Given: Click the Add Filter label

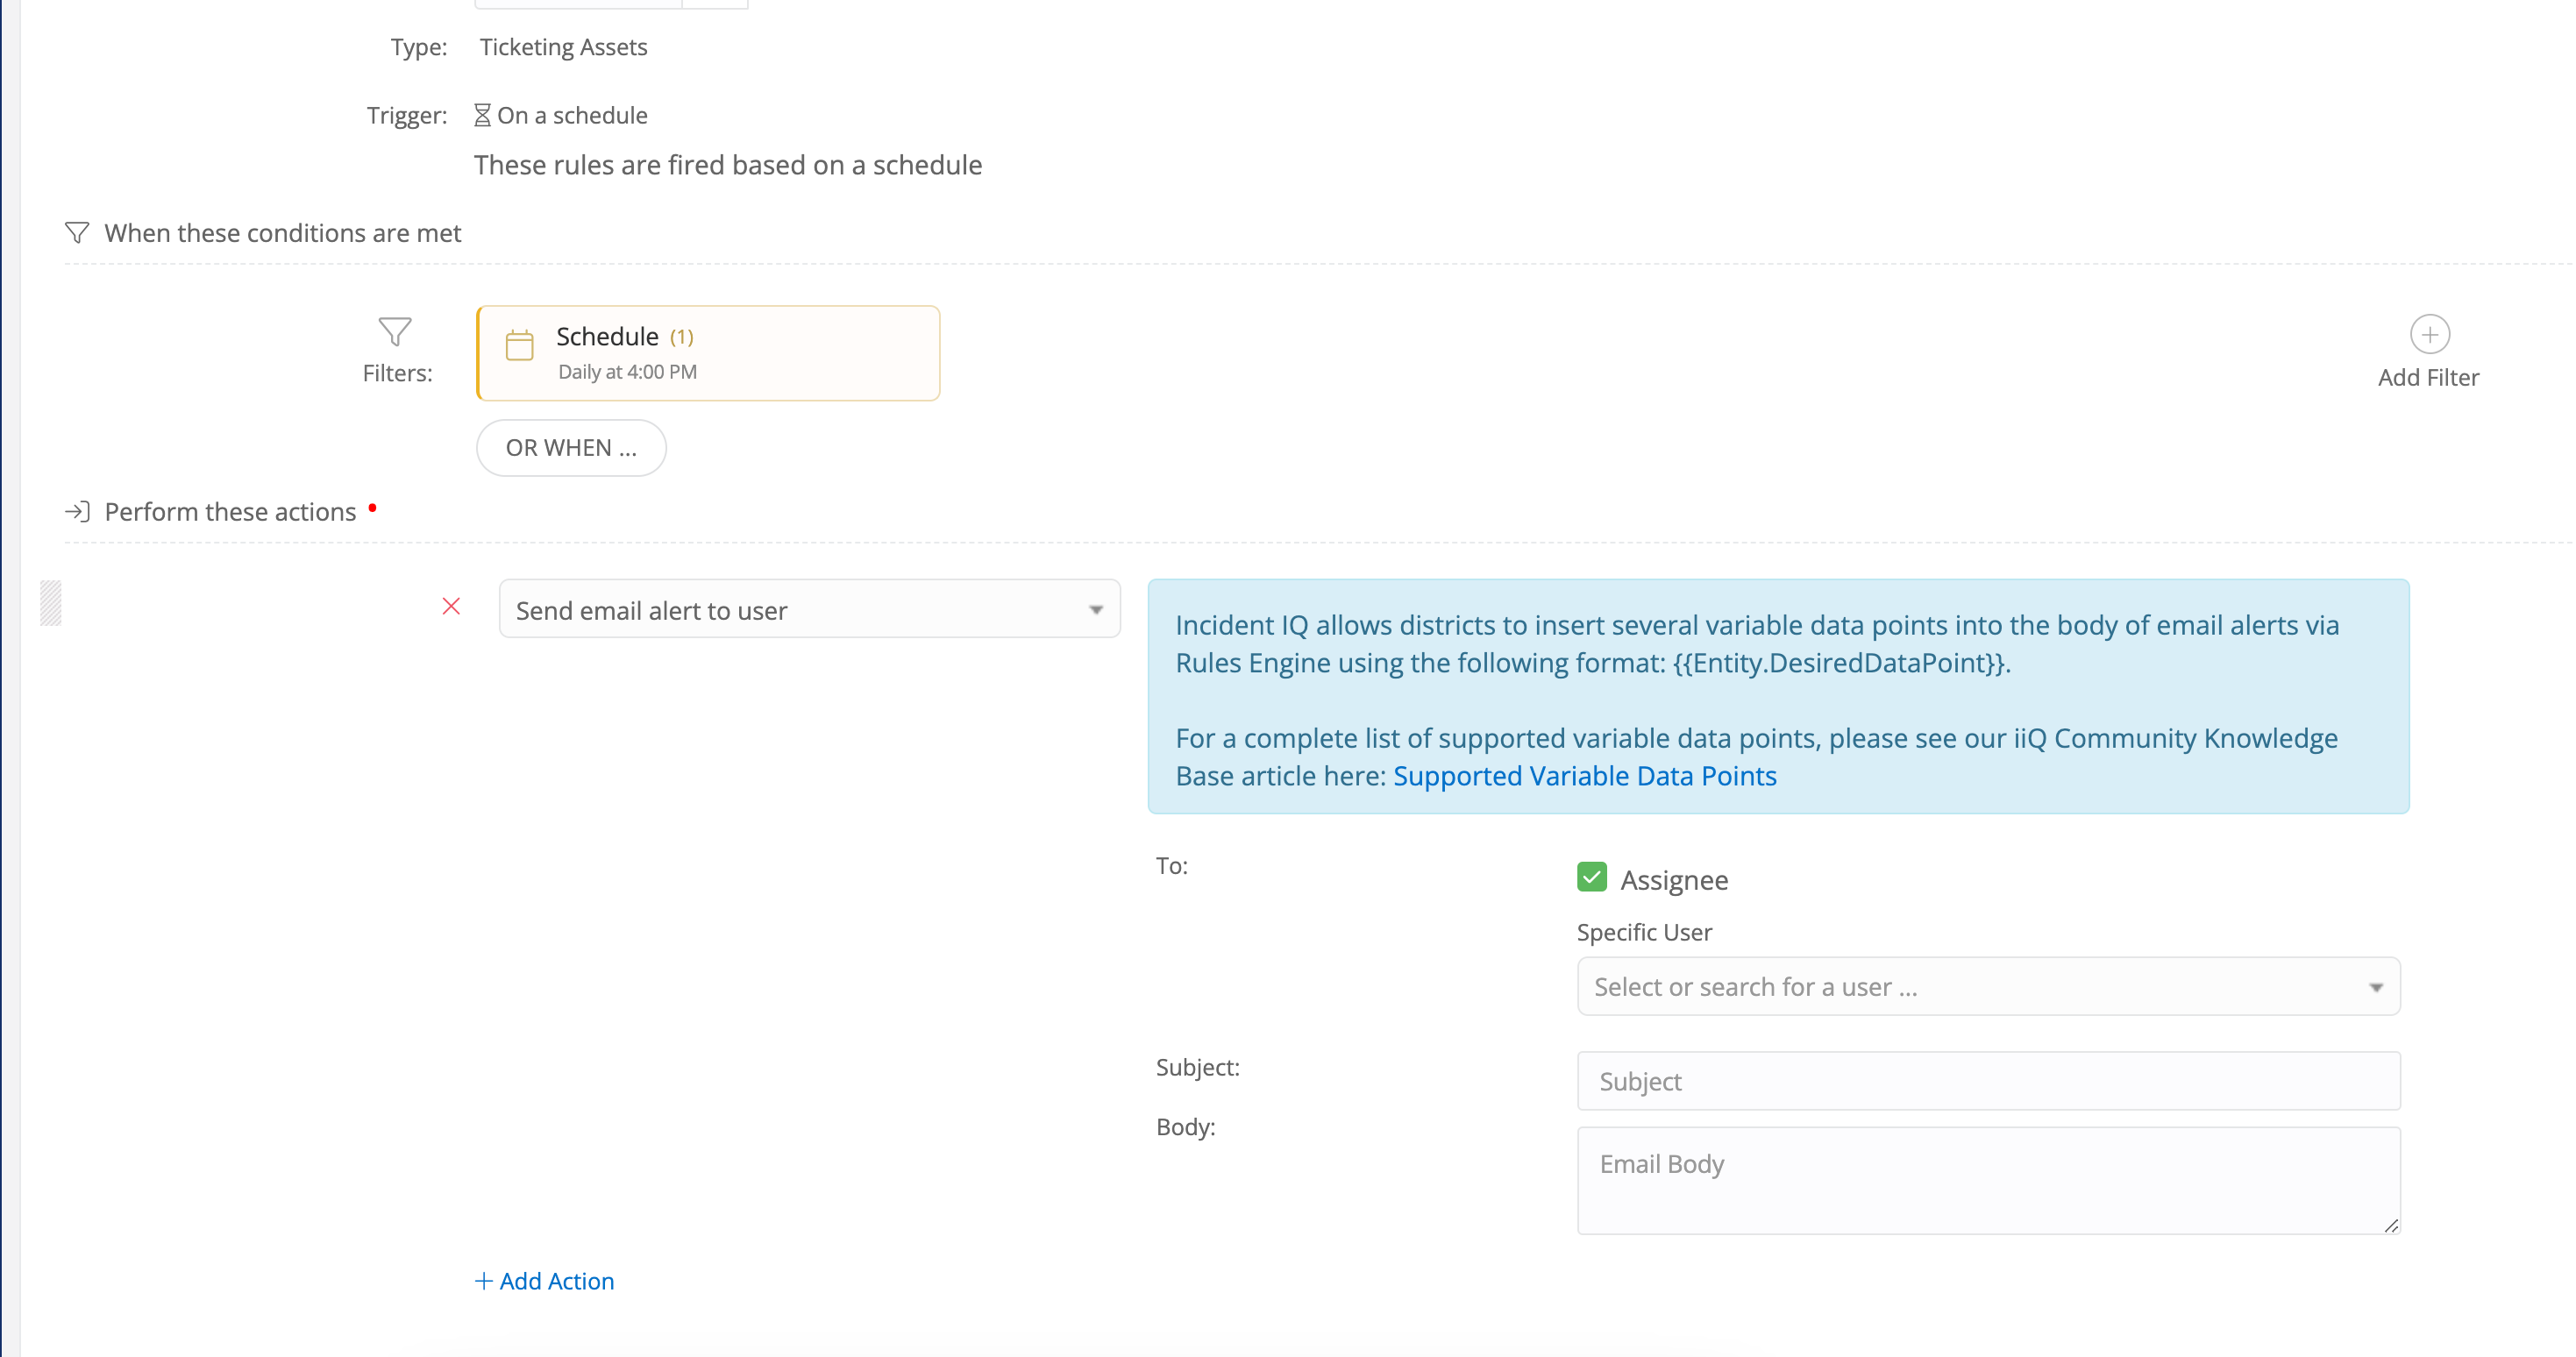Looking at the screenshot, I should click(x=2428, y=378).
